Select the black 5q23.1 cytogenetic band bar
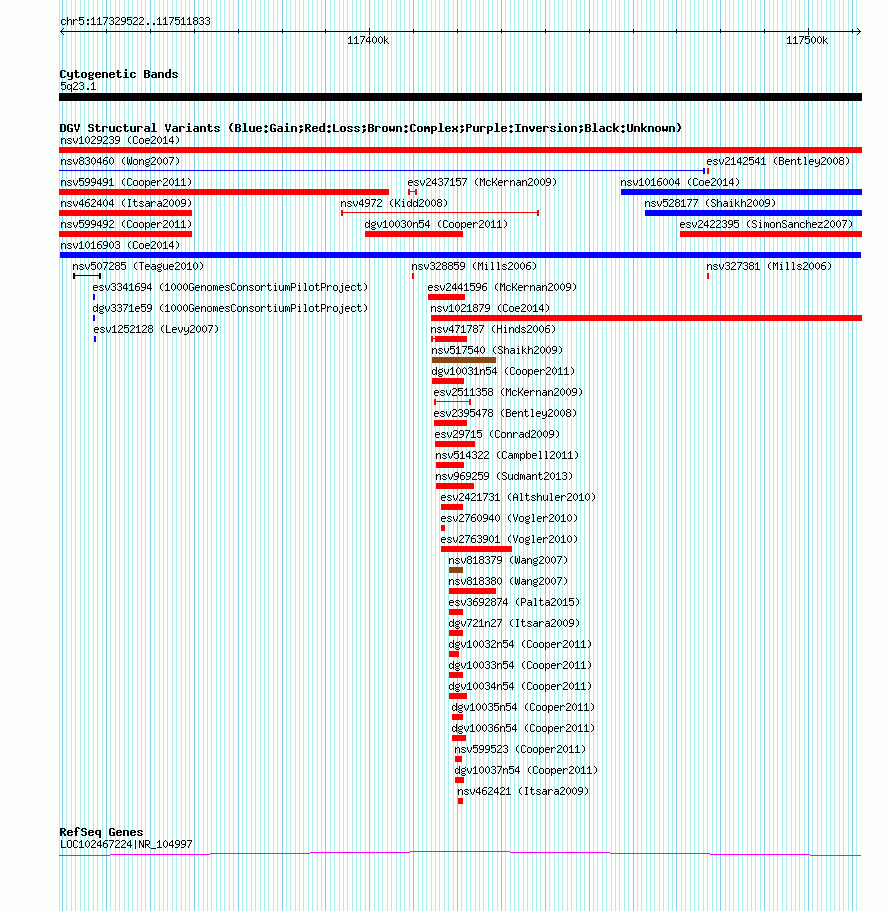This screenshot has width=890, height=911. (x=460, y=97)
